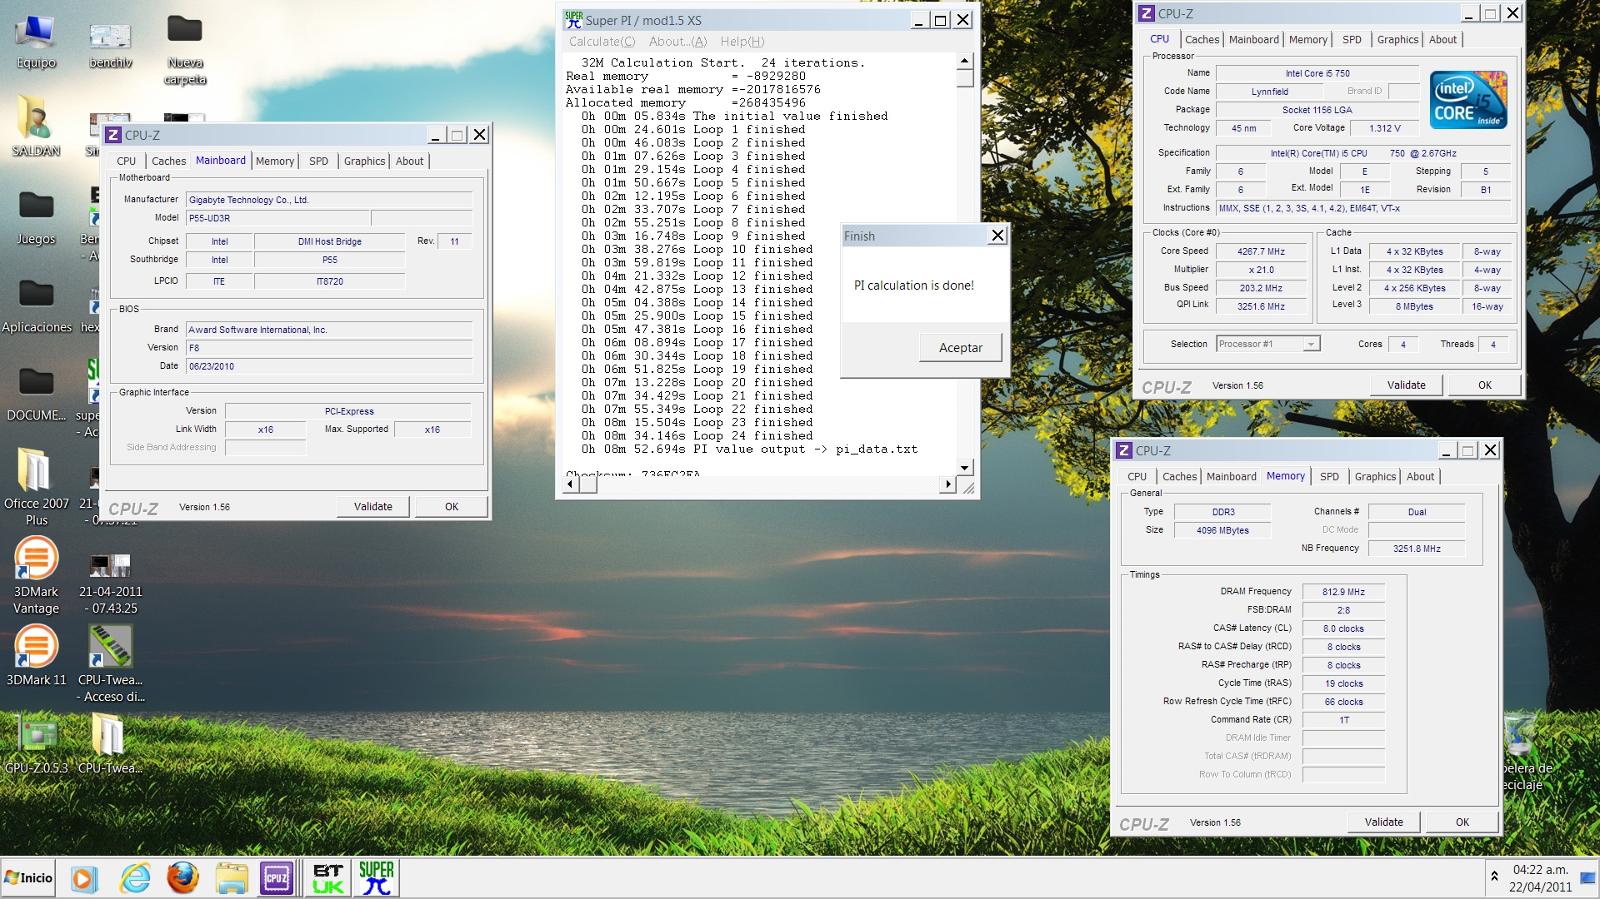Switch to Caches tab in top-right CPU-Z
Image resolution: width=1600 pixels, height=899 pixels.
[1202, 40]
